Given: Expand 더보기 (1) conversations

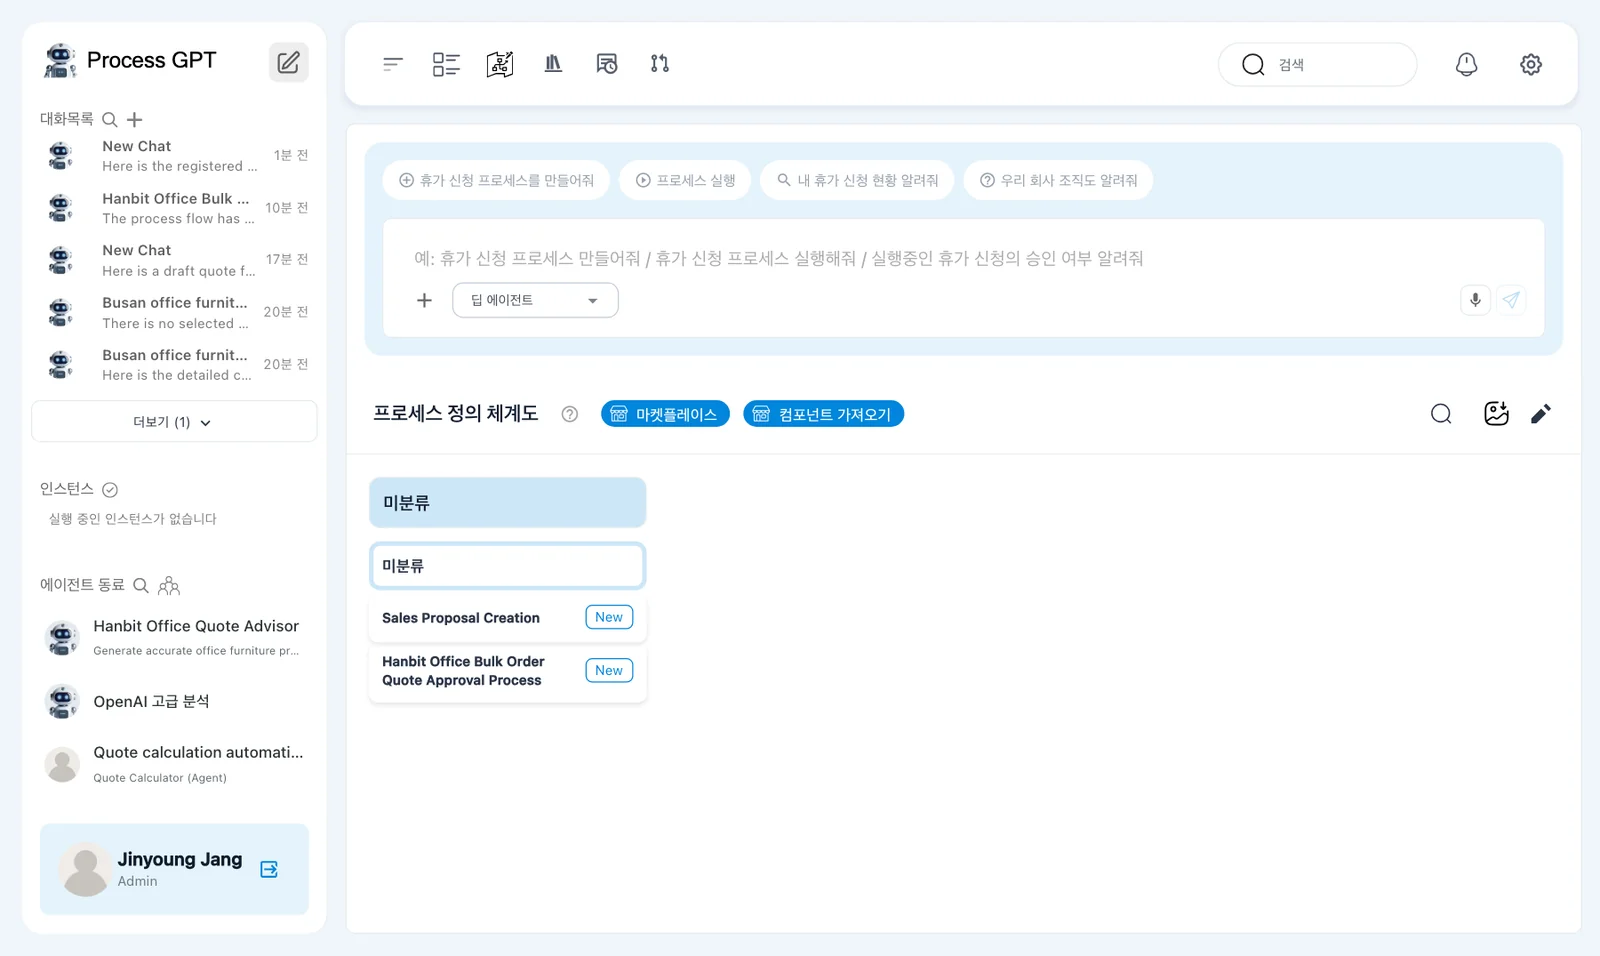Looking at the screenshot, I should (174, 422).
